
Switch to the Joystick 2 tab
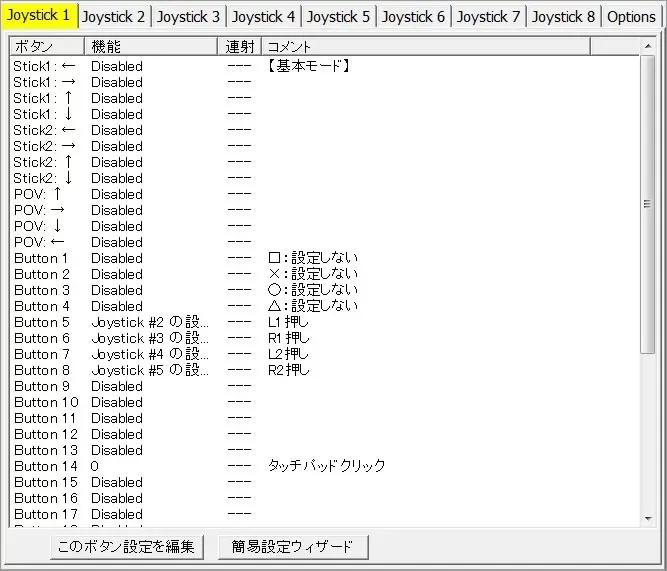(x=114, y=17)
